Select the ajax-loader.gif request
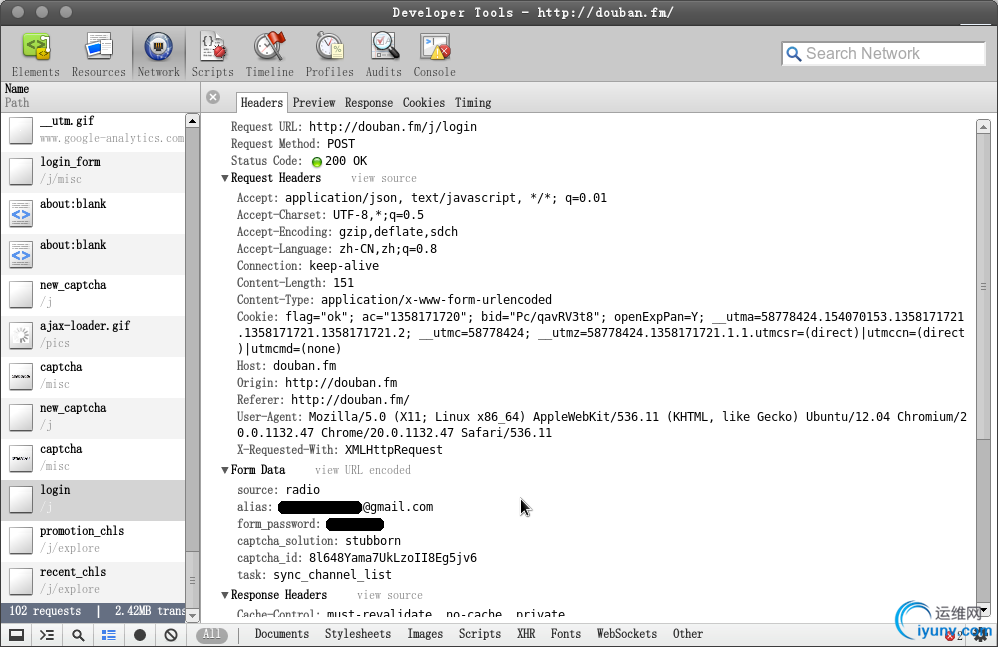 (x=94, y=335)
